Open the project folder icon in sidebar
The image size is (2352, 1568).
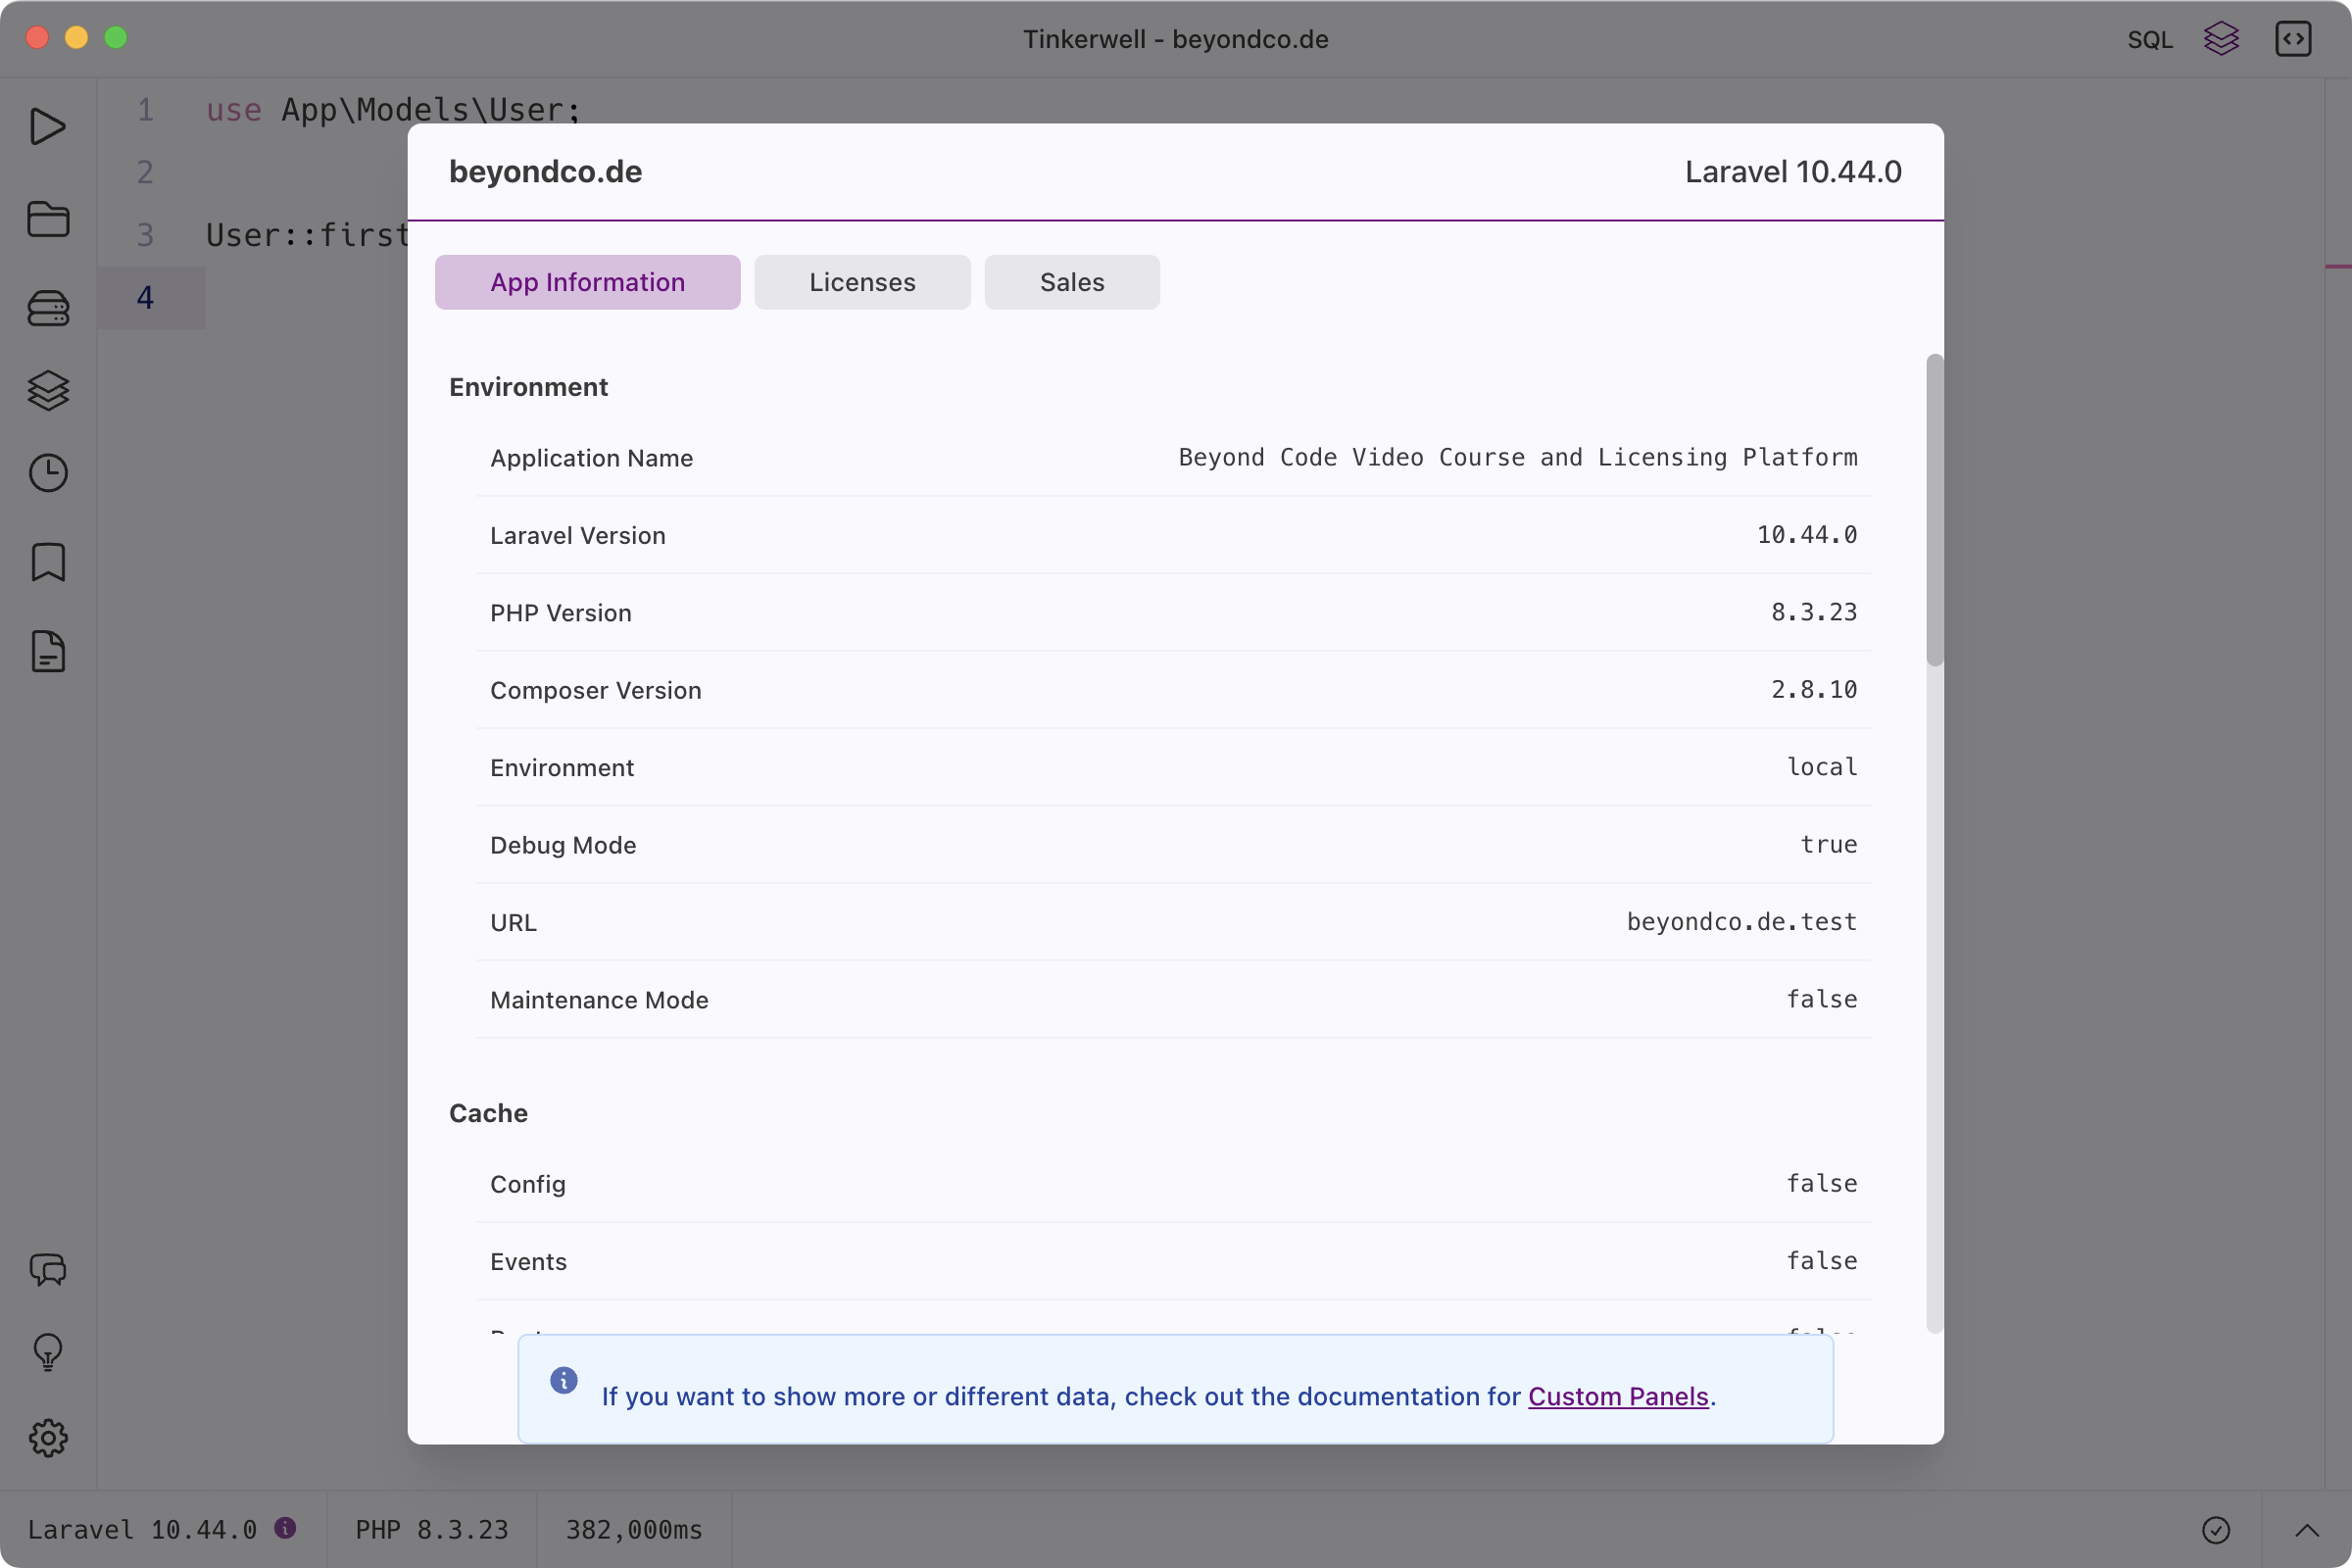(x=48, y=218)
